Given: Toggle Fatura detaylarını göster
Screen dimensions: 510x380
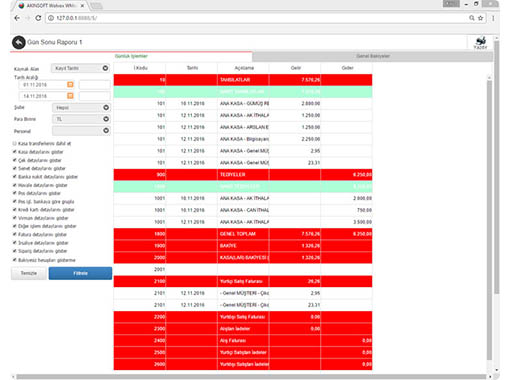Looking at the screenshot, I should [x=14, y=234].
